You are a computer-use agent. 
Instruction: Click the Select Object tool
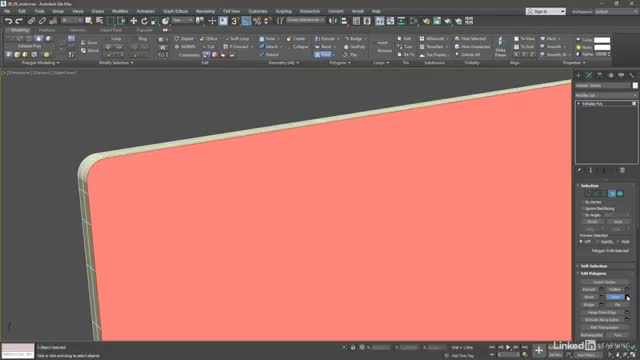pyautogui.click(x=89, y=21)
